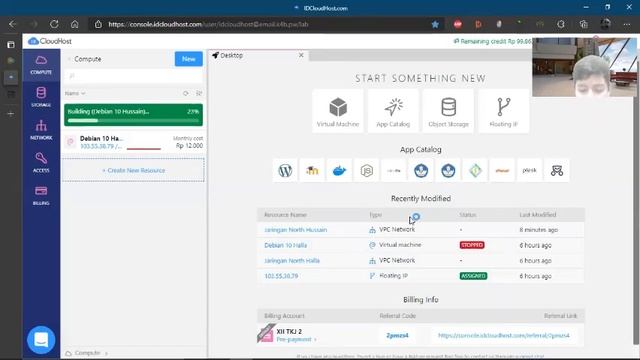This screenshot has width=640, height=360.
Task: Select Moodle app in App Catalog
Action: point(312,170)
